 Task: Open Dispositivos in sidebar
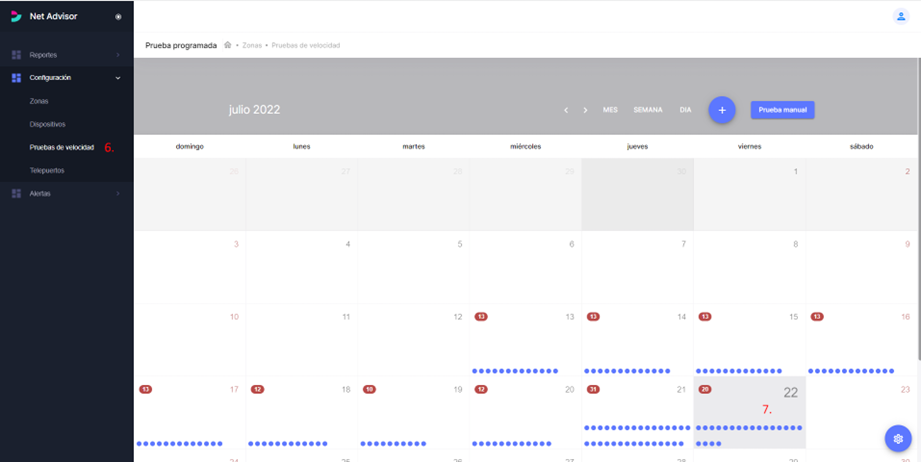48,124
